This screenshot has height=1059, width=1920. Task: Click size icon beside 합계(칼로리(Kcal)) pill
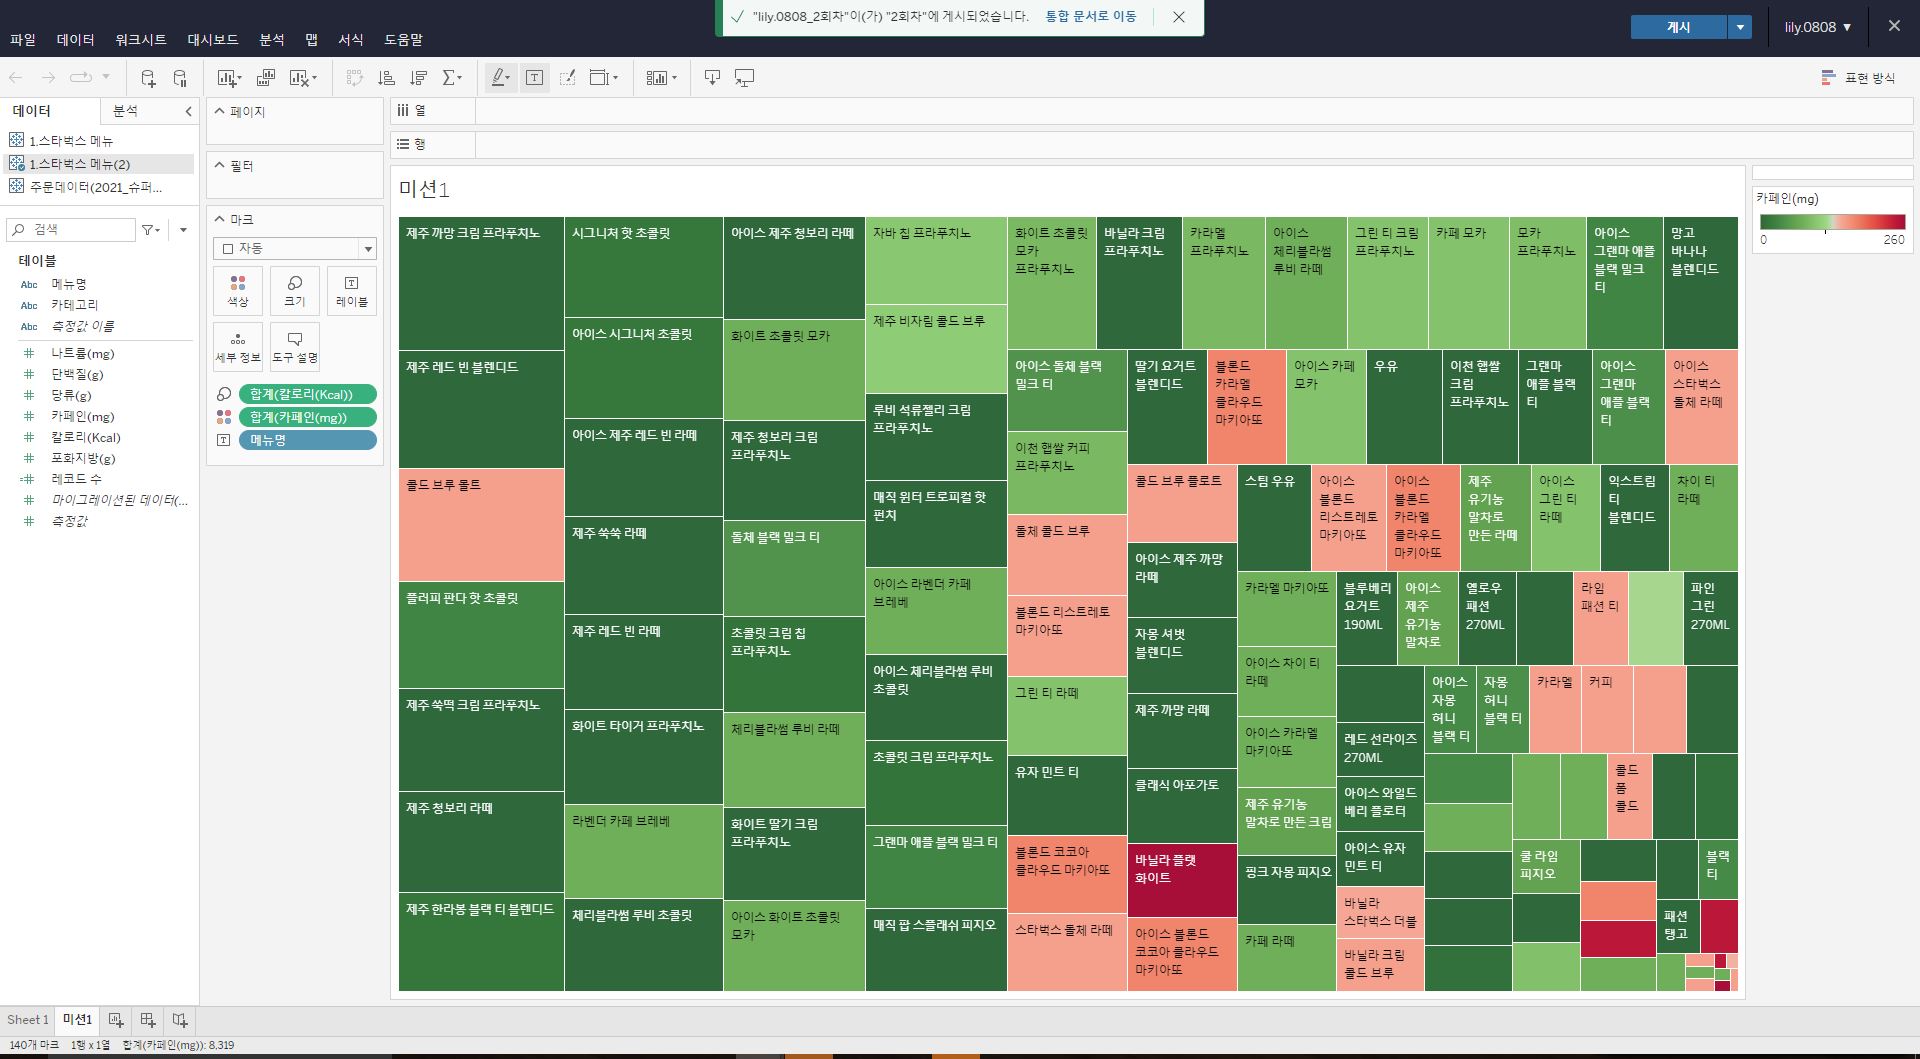click(x=224, y=394)
